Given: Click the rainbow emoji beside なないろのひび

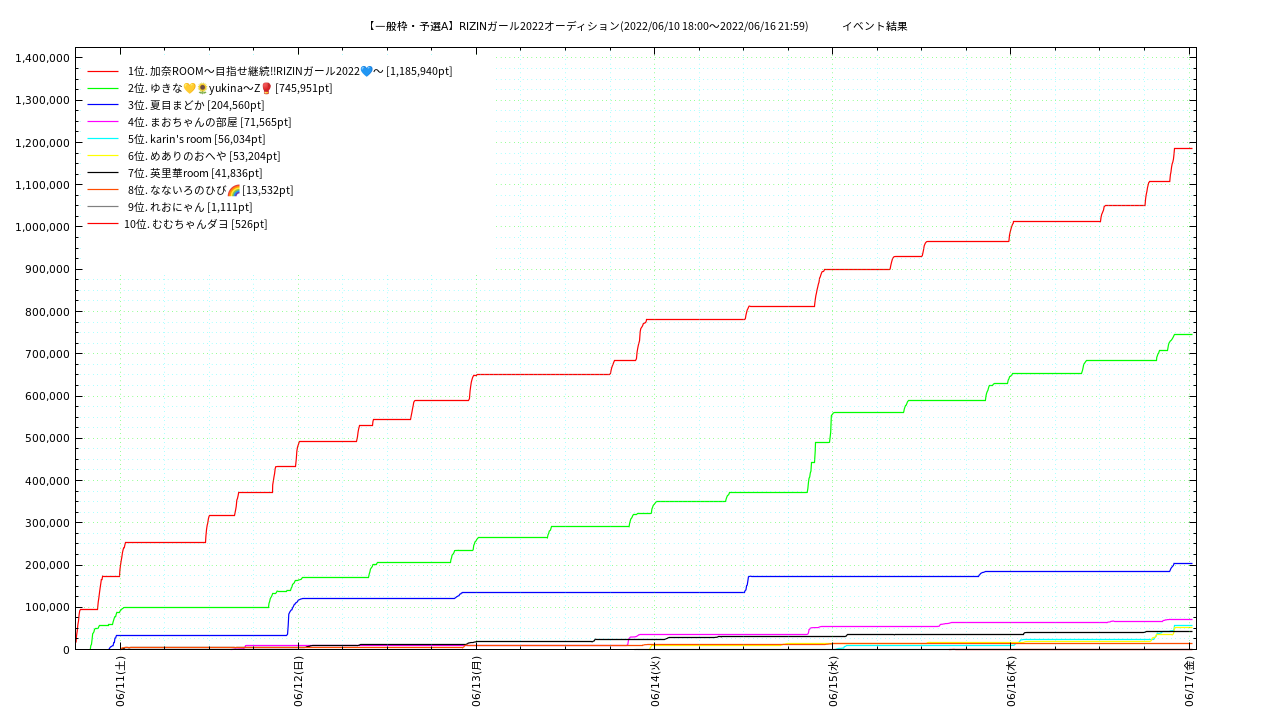Looking at the screenshot, I should tap(234, 190).
